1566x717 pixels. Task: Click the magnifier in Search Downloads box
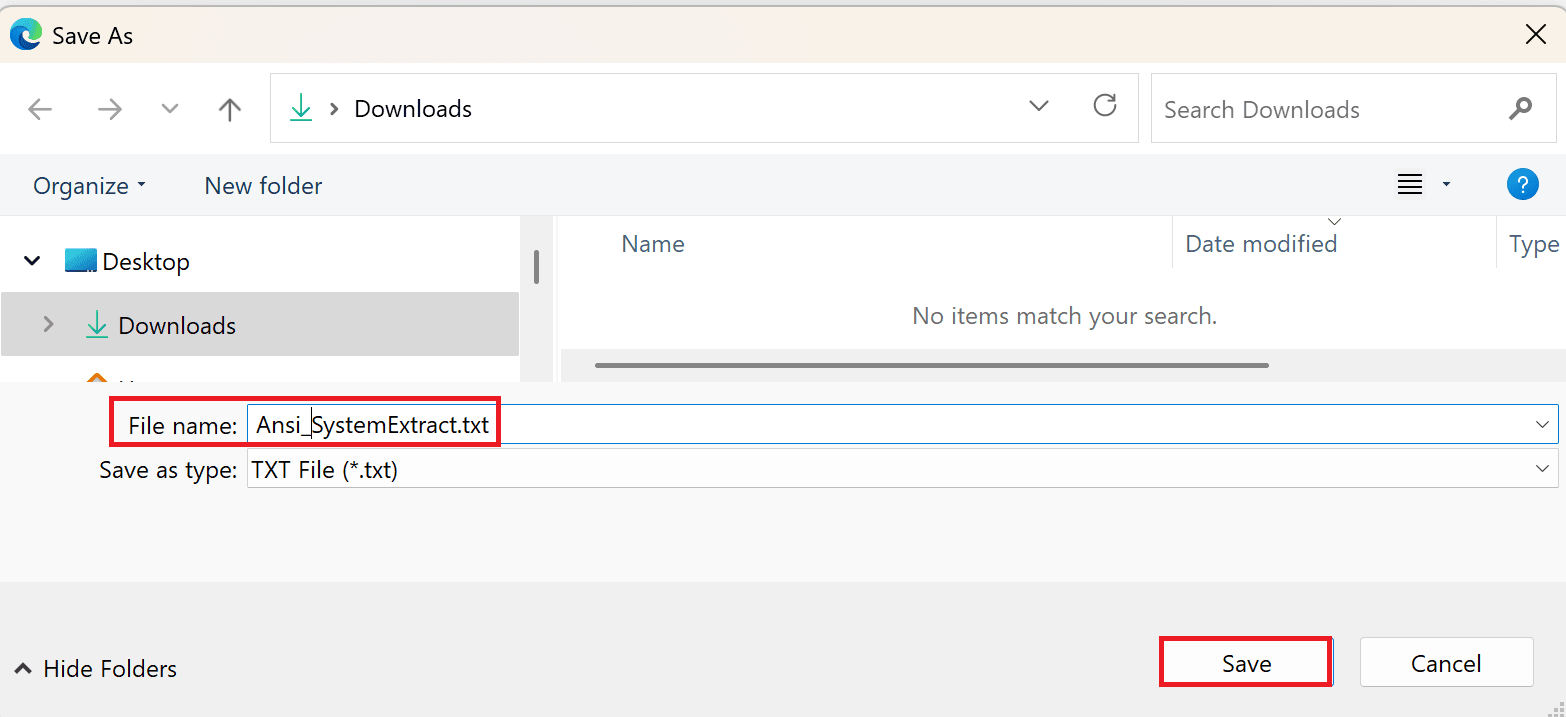pos(1520,108)
